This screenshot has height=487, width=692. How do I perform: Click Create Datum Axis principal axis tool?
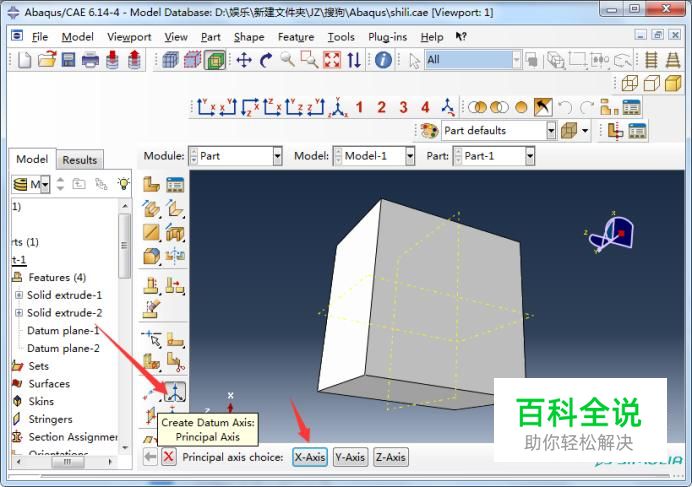[175, 392]
